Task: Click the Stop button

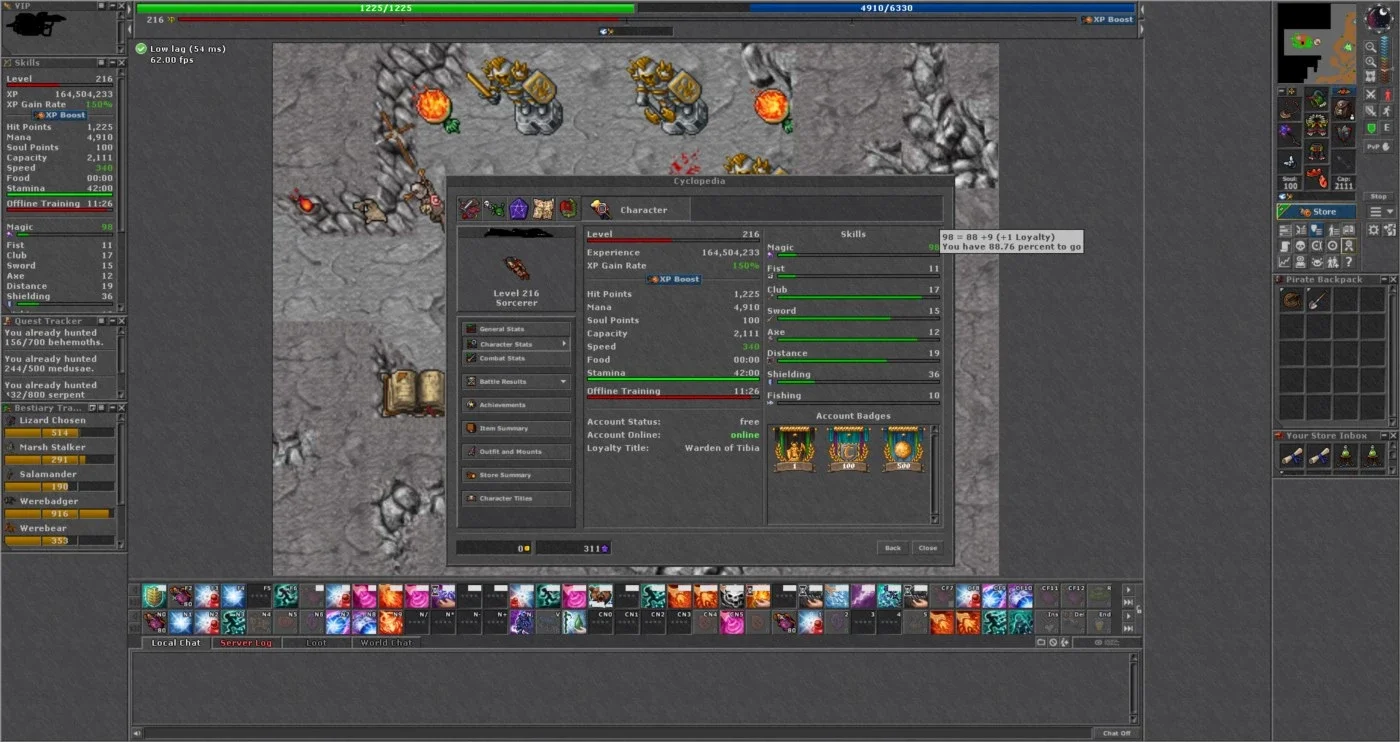Action: coord(1378,196)
